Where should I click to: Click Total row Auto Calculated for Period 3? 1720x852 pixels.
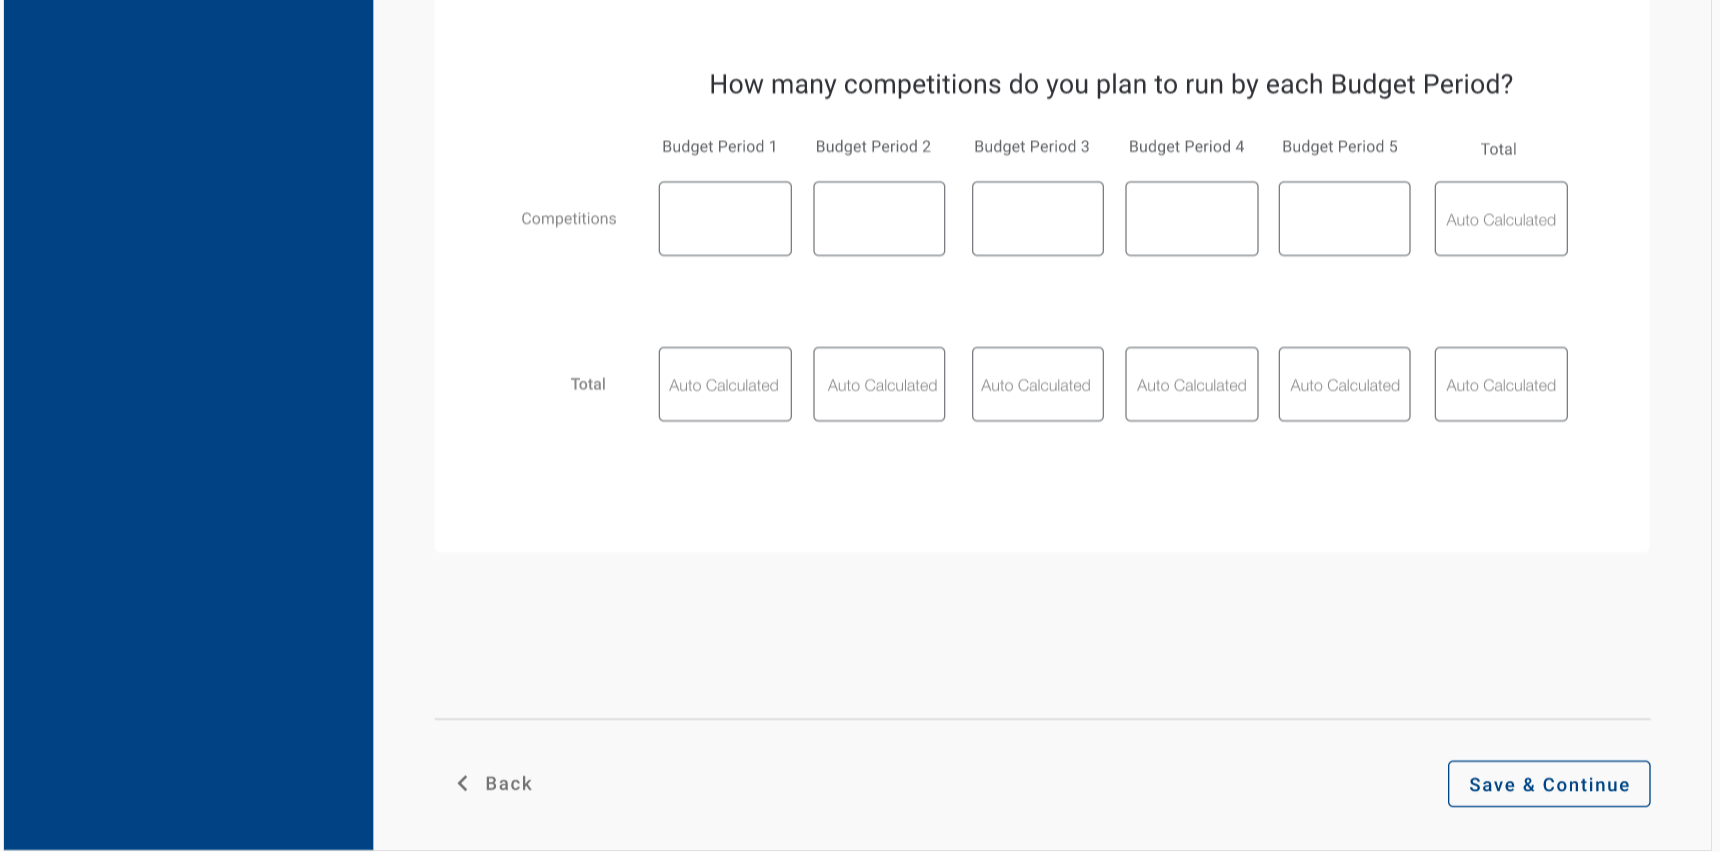[1037, 385]
